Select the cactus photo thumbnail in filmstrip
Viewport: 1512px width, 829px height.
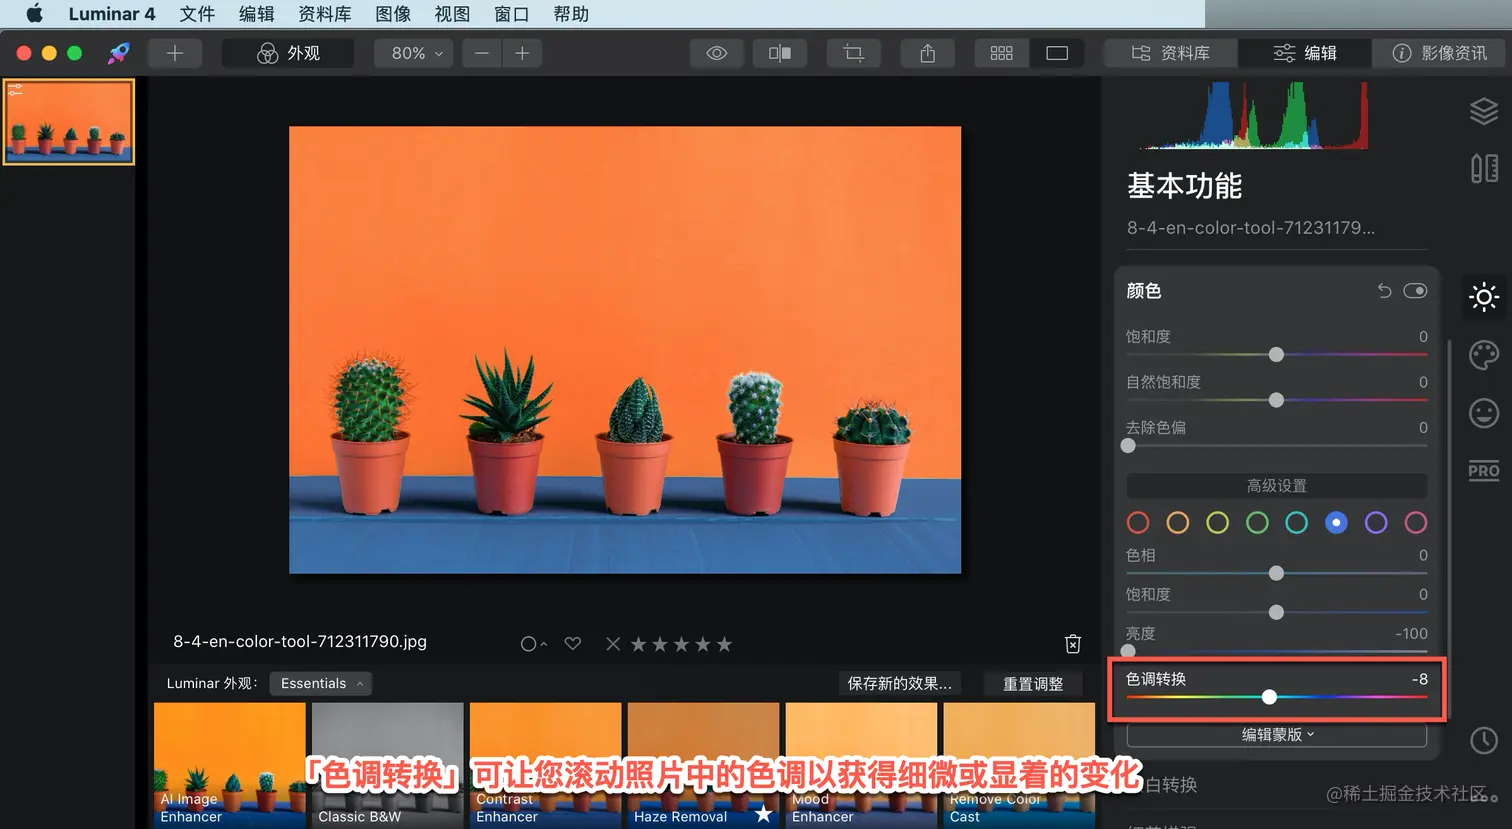pos(69,122)
